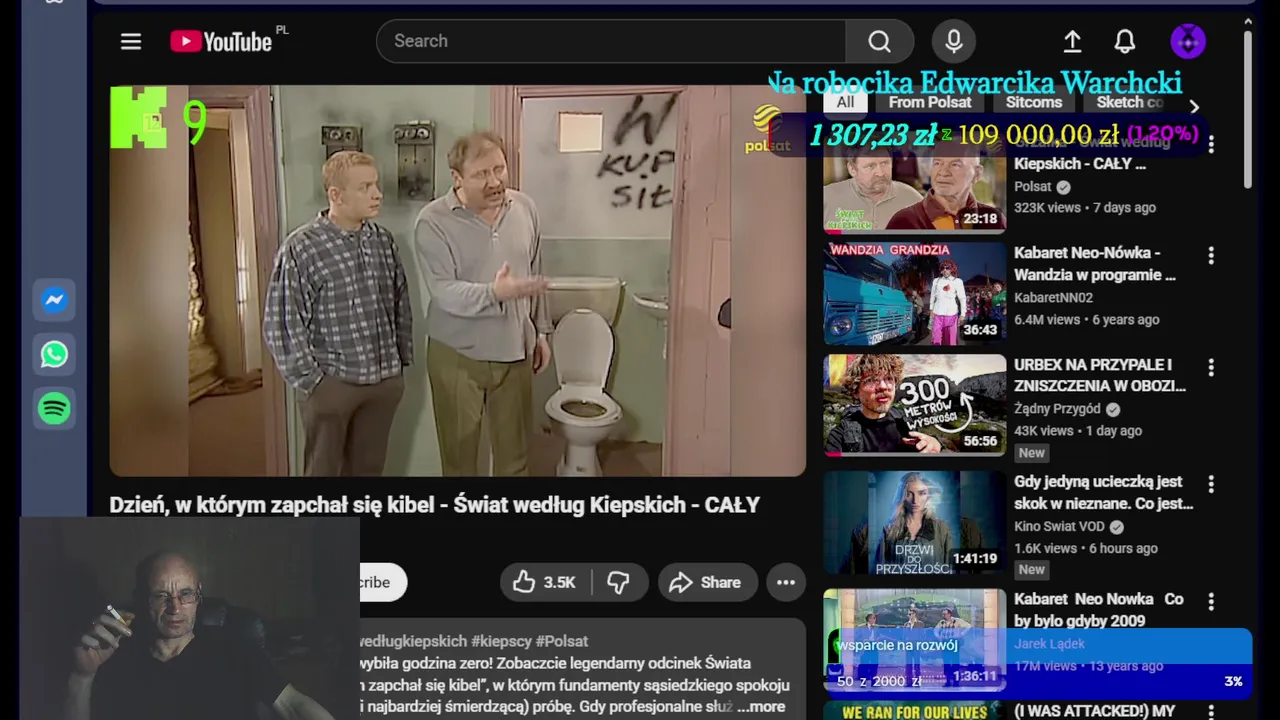Open options for URBEX NA PRZYPALE video

(x=1211, y=368)
